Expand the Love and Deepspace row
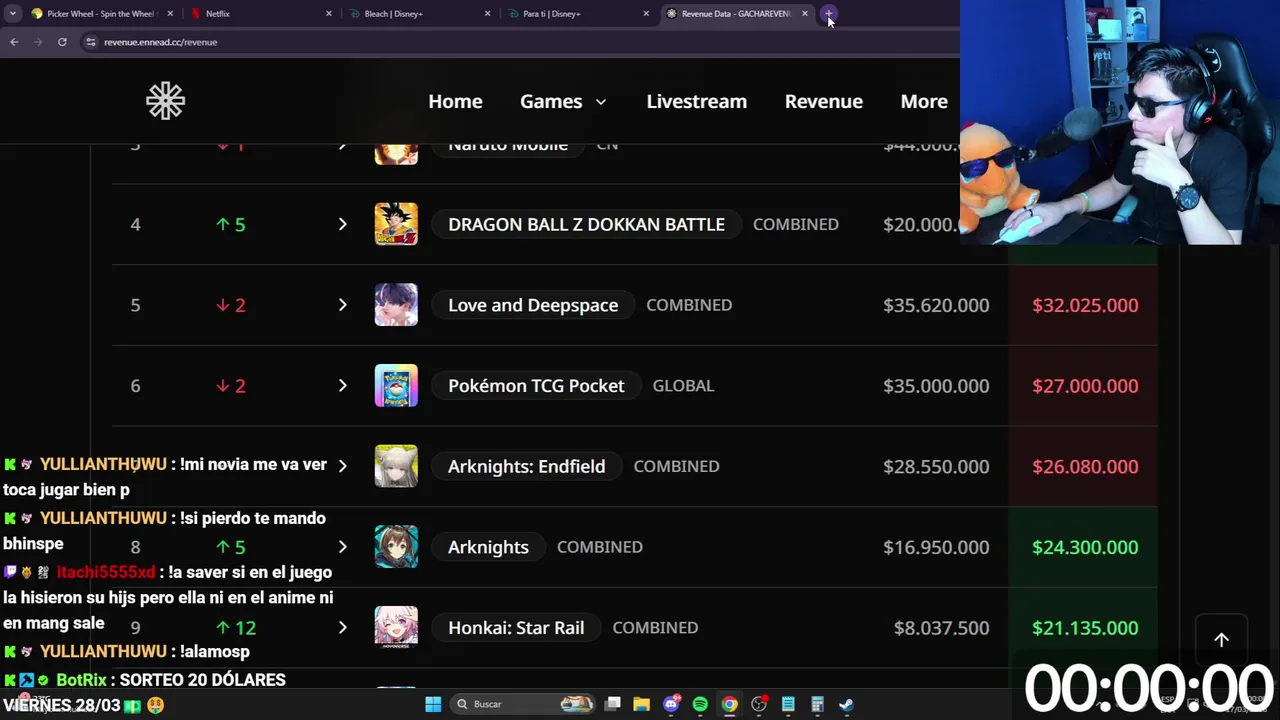This screenshot has height=720, width=1280. click(342, 305)
